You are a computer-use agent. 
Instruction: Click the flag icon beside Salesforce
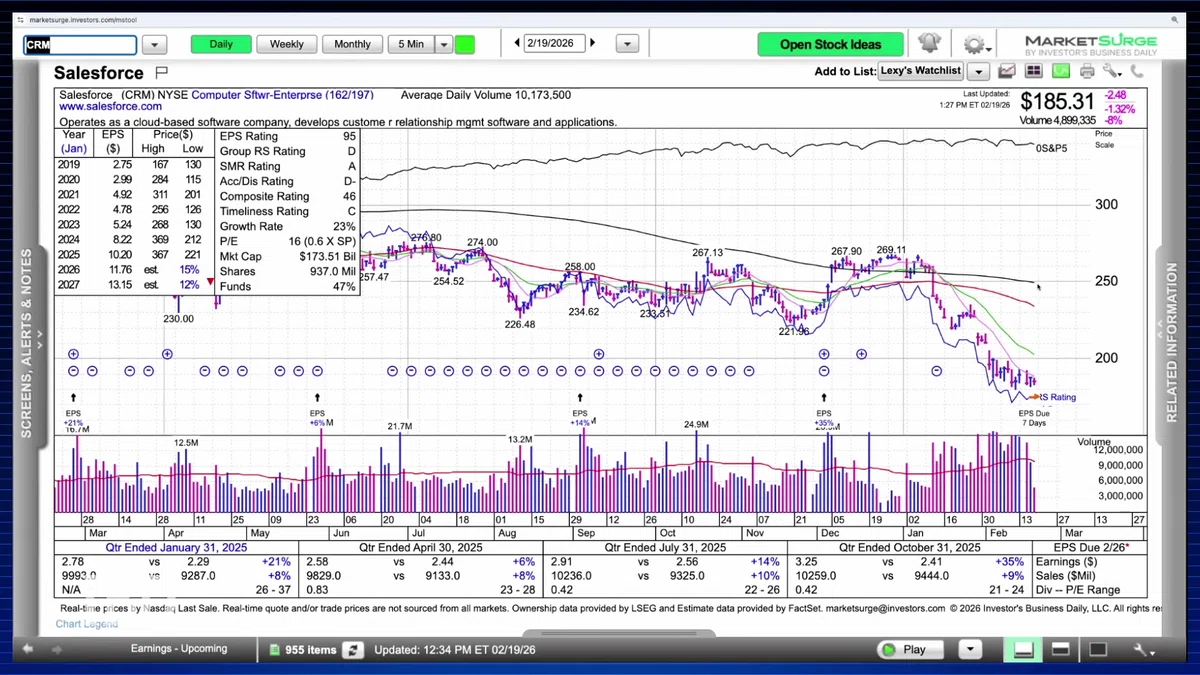point(162,72)
